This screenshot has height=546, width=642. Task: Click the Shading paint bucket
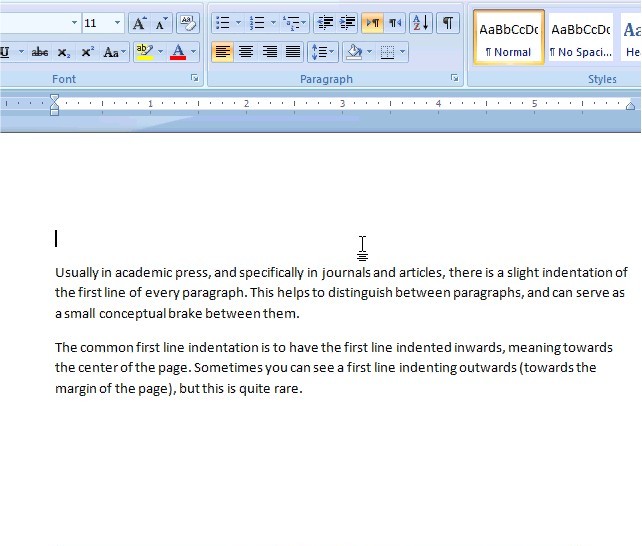tap(354, 52)
